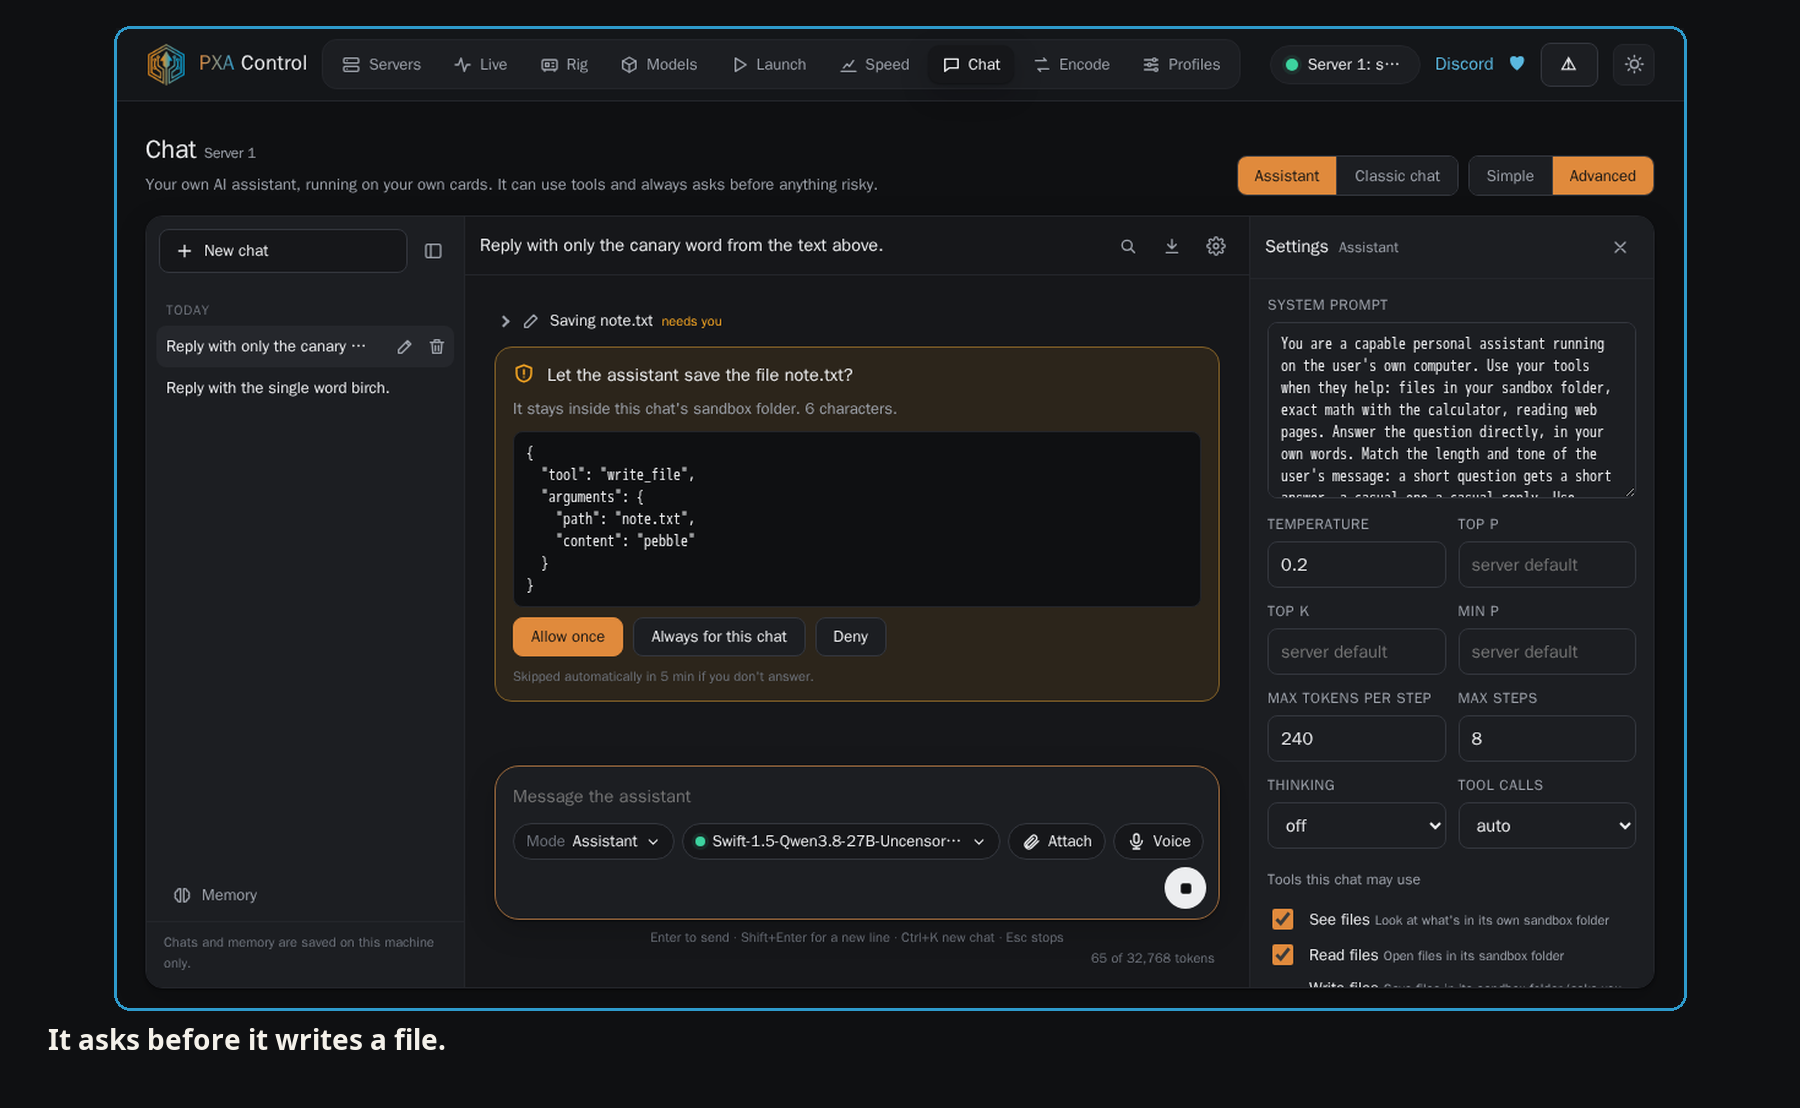Open the Tool Calls dropdown
Image resolution: width=1800 pixels, height=1108 pixels.
click(1547, 825)
